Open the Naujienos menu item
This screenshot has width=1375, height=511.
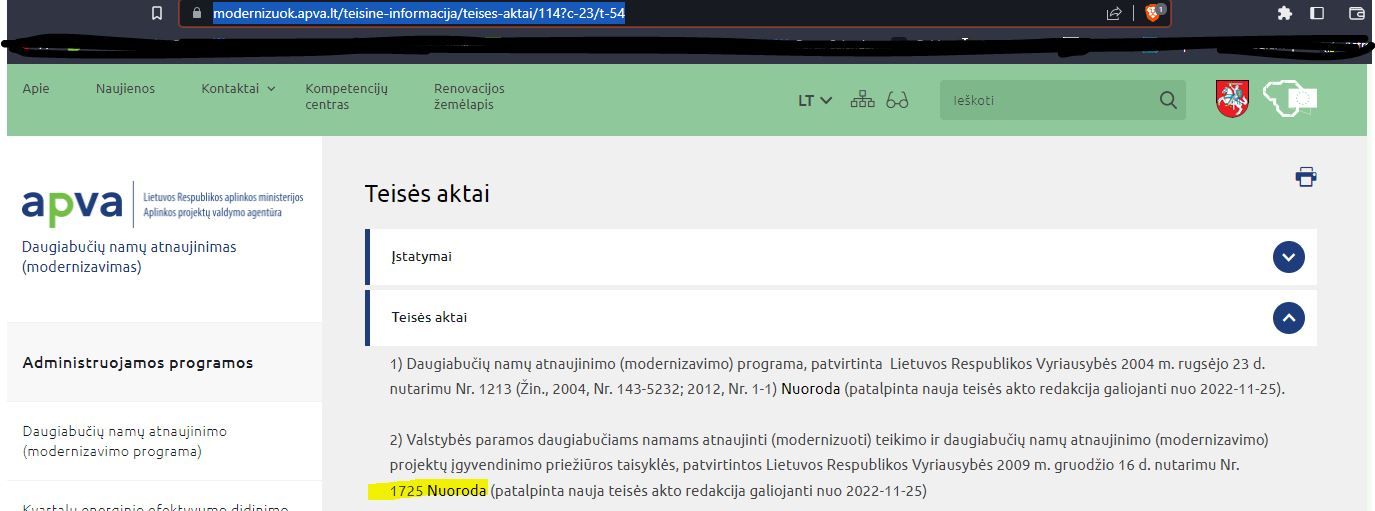(125, 88)
